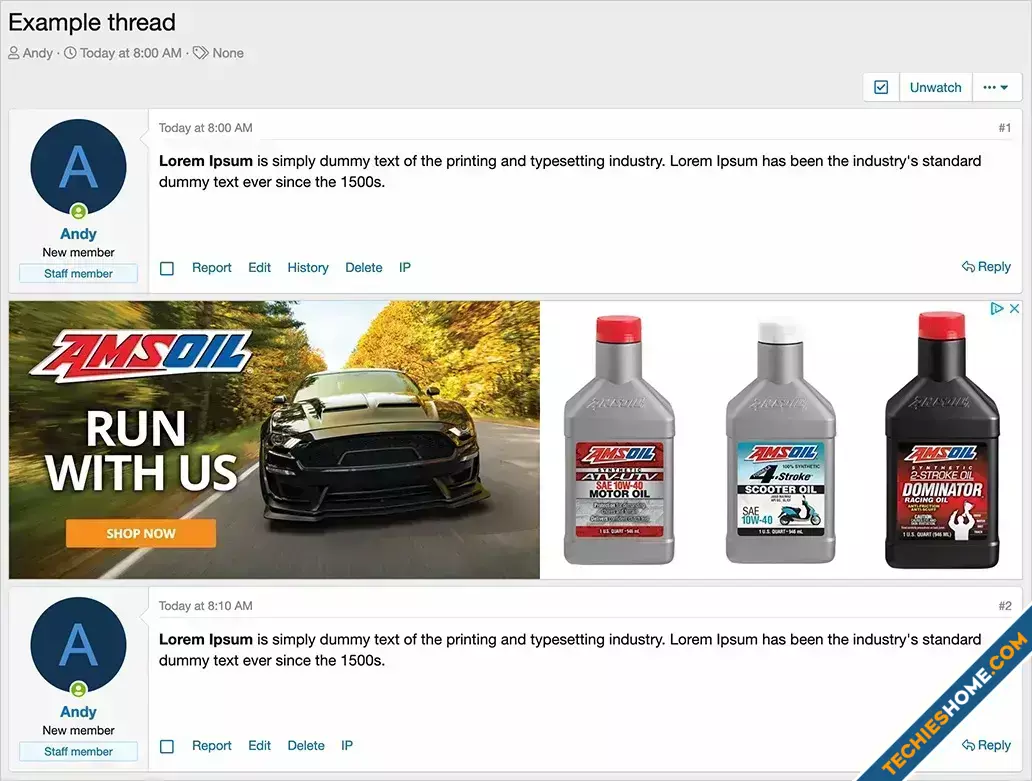Image resolution: width=1032 pixels, height=781 pixels.
Task: Click the Staff member banner on post #1
Action: point(78,274)
